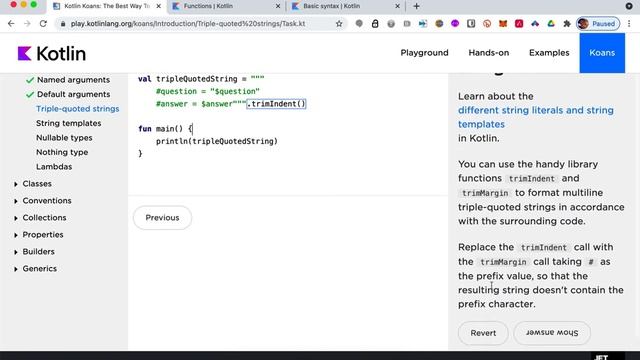This screenshot has height=360, width=640.
Task: Click the Revert button
Action: (x=483, y=333)
